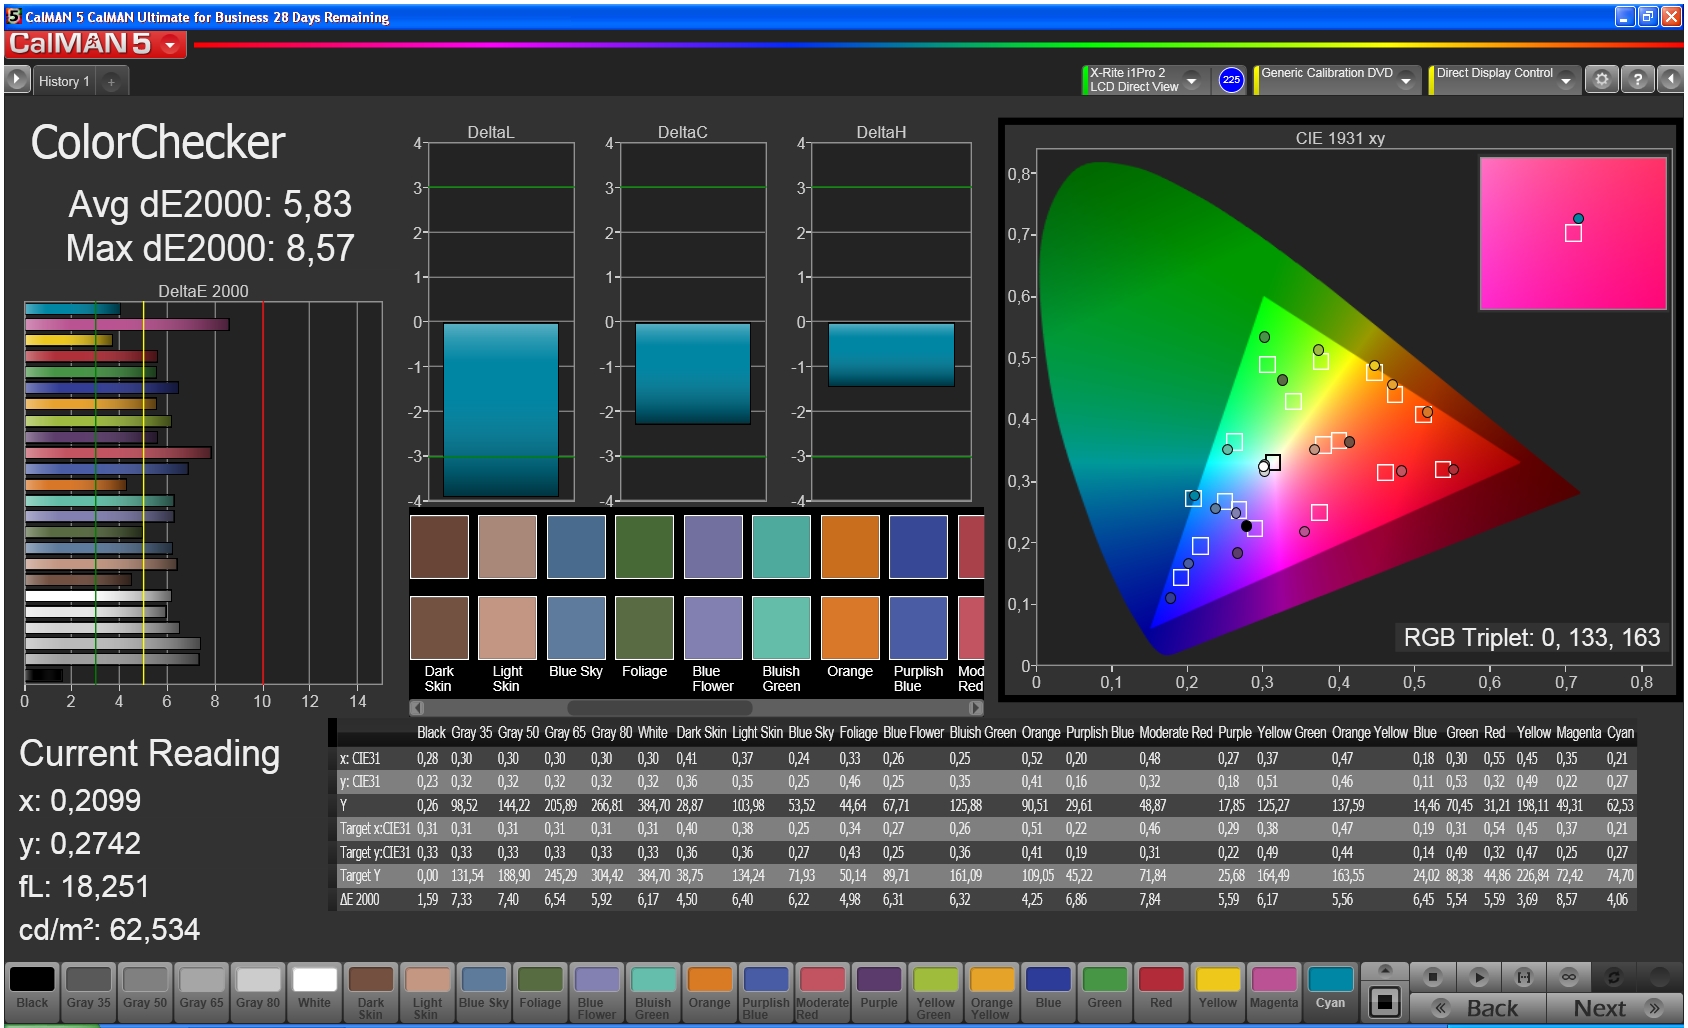Select the History 1 tab
Image resolution: width=1688 pixels, height=1028 pixels.
pyautogui.click(x=64, y=81)
